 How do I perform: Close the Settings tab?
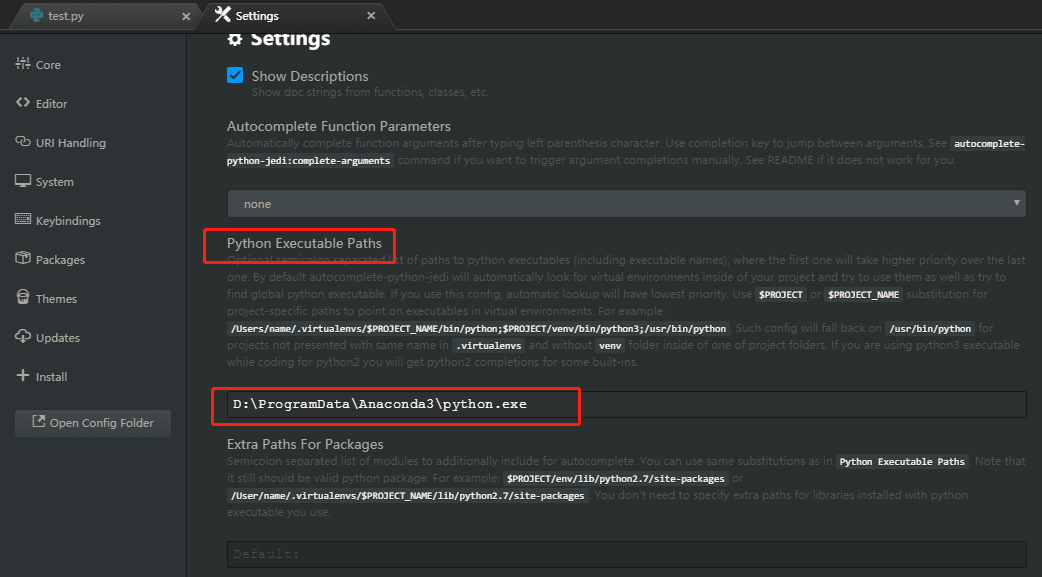click(x=371, y=16)
